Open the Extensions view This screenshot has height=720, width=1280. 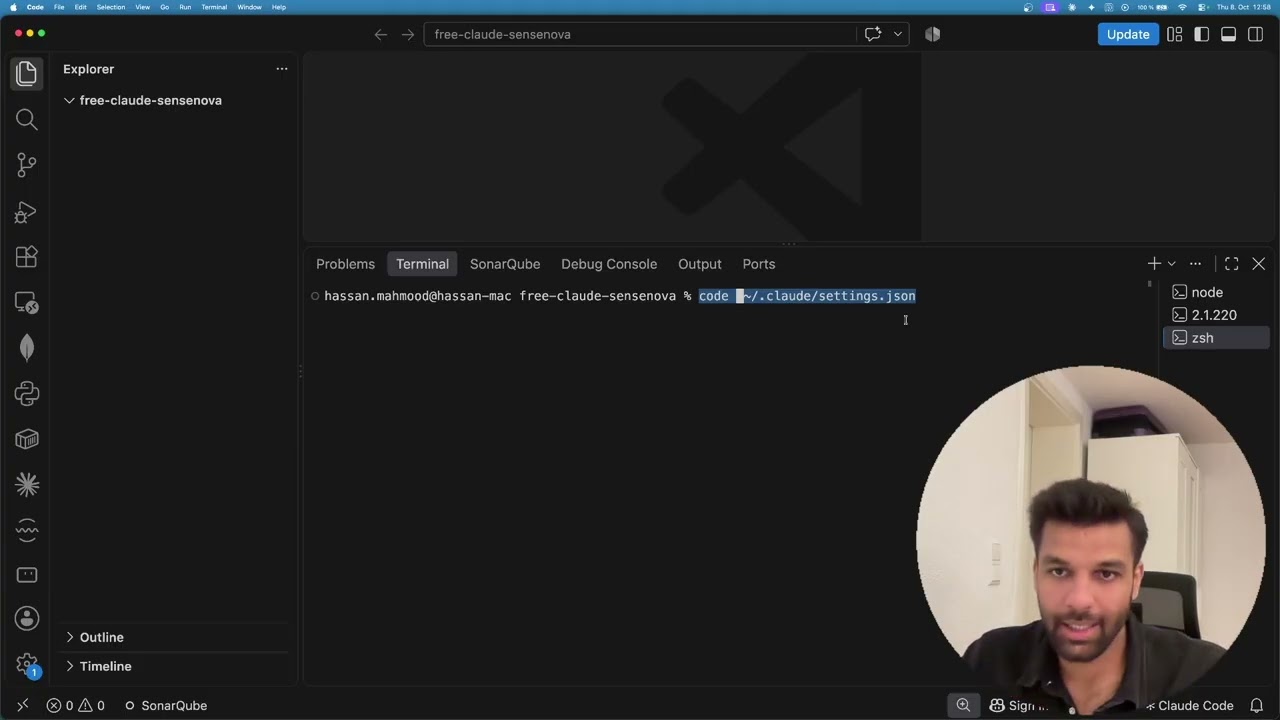(x=27, y=257)
